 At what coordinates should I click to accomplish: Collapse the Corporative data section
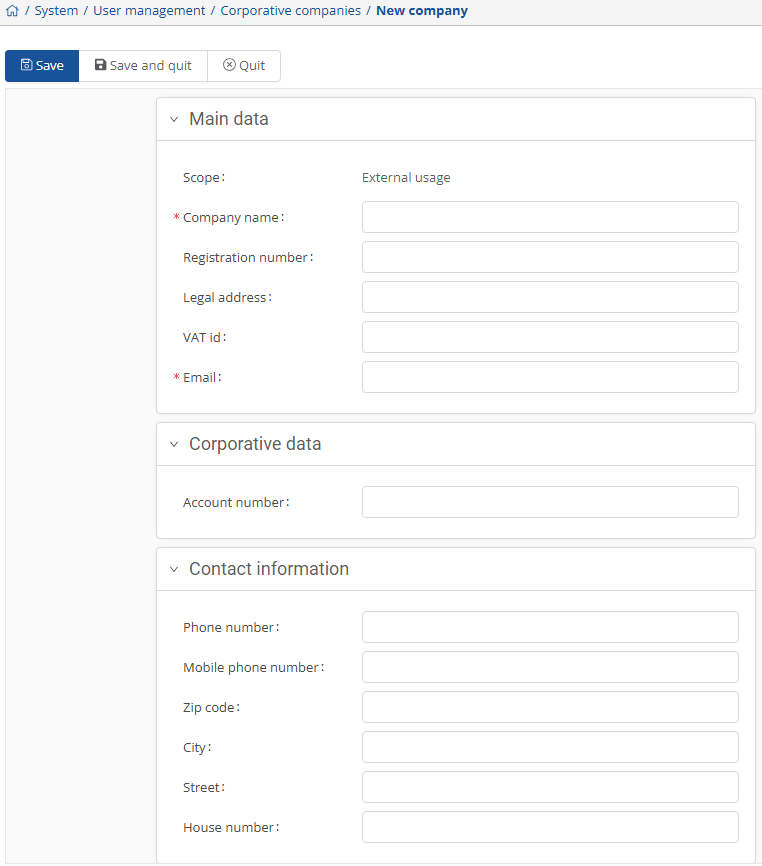click(174, 444)
